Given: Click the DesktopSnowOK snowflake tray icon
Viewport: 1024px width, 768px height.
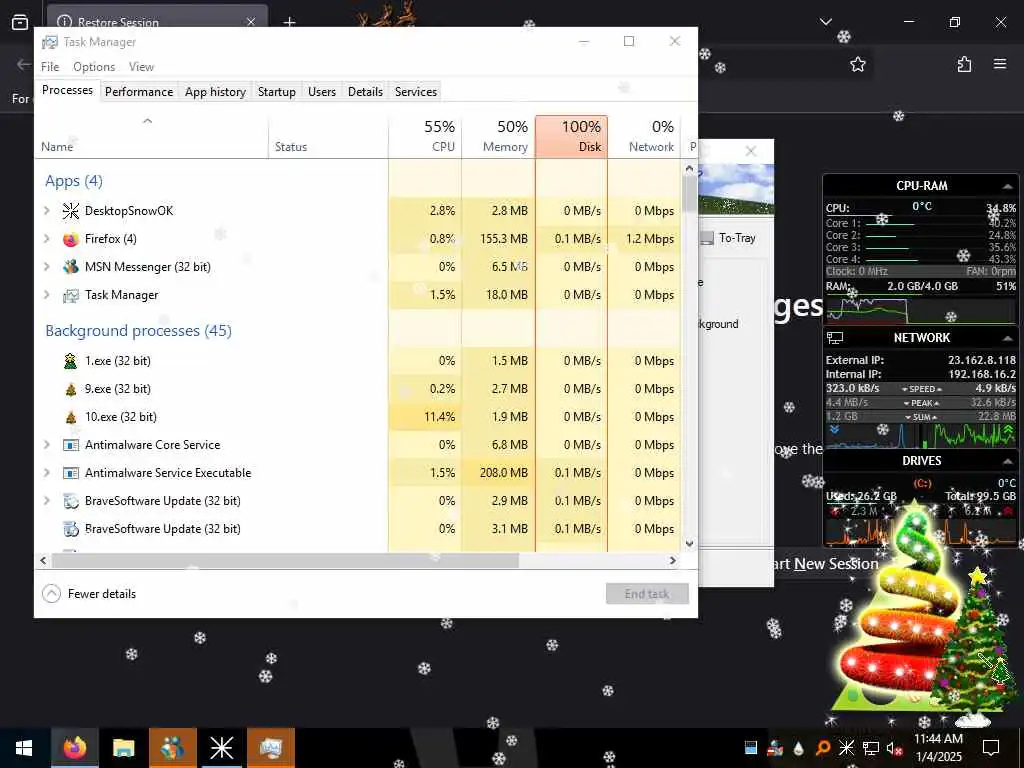Looking at the screenshot, I should (x=846, y=748).
